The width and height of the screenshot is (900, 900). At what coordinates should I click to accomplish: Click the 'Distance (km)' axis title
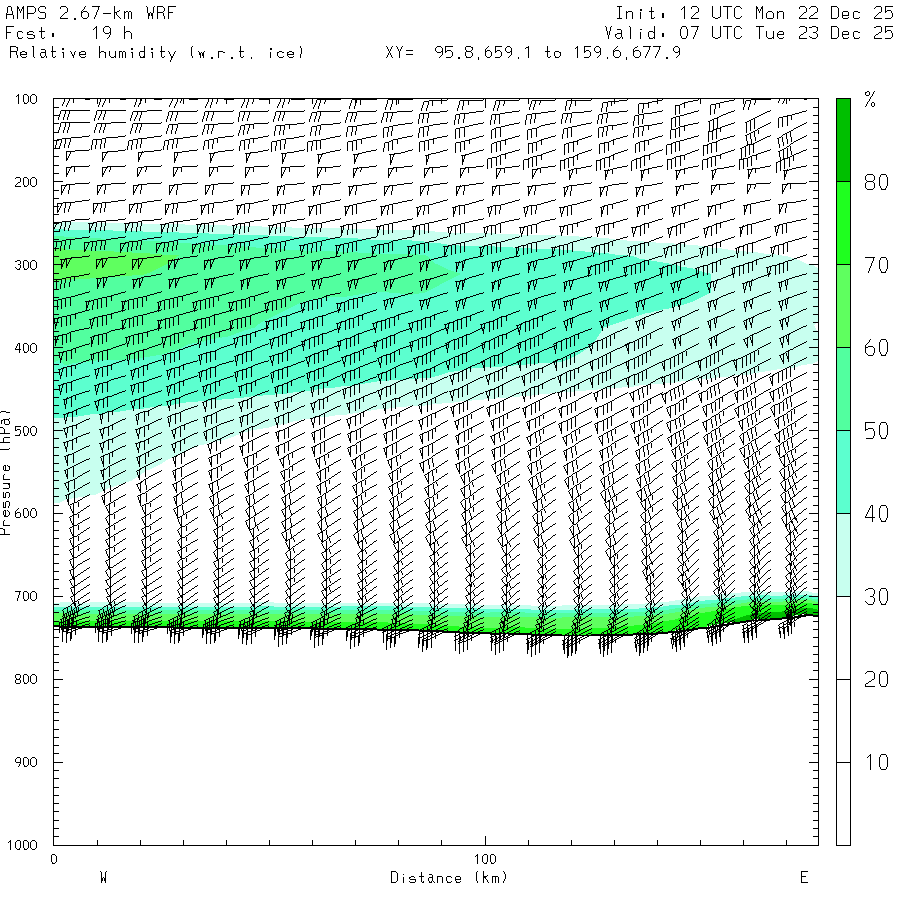click(x=449, y=878)
